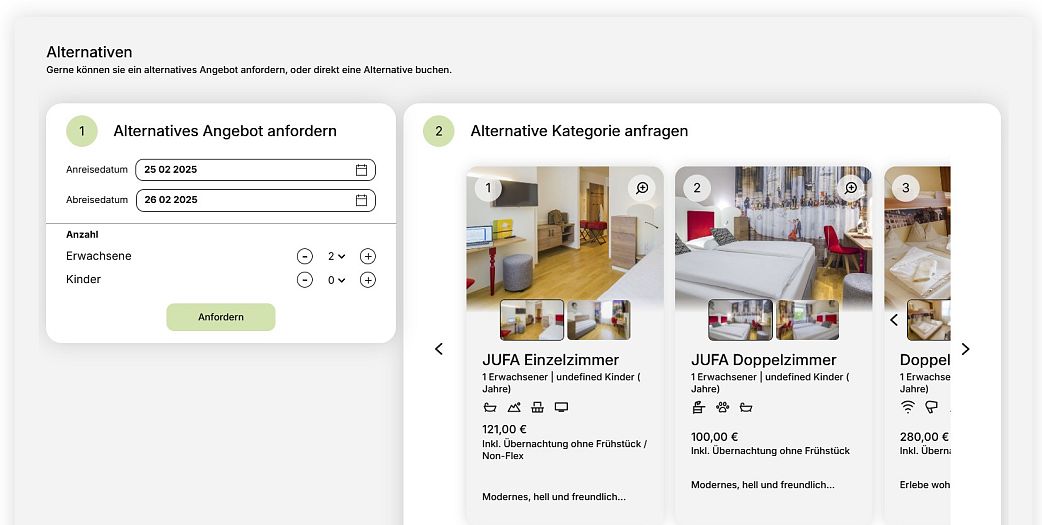Decrease the Erwachsene count with minus

pyautogui.click(x=304, y=256)
